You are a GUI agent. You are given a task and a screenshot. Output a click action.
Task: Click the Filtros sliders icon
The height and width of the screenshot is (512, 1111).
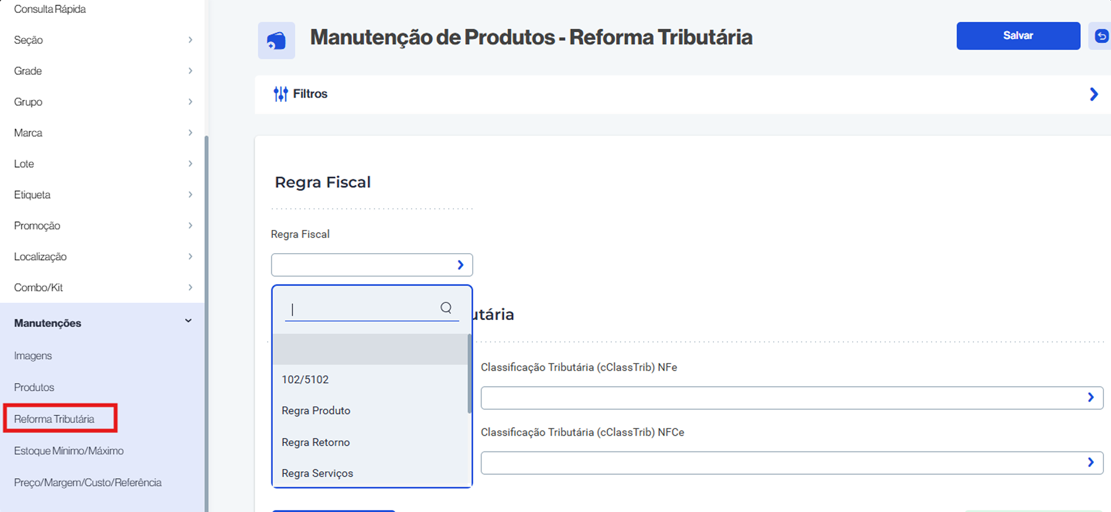pos(281,94)
